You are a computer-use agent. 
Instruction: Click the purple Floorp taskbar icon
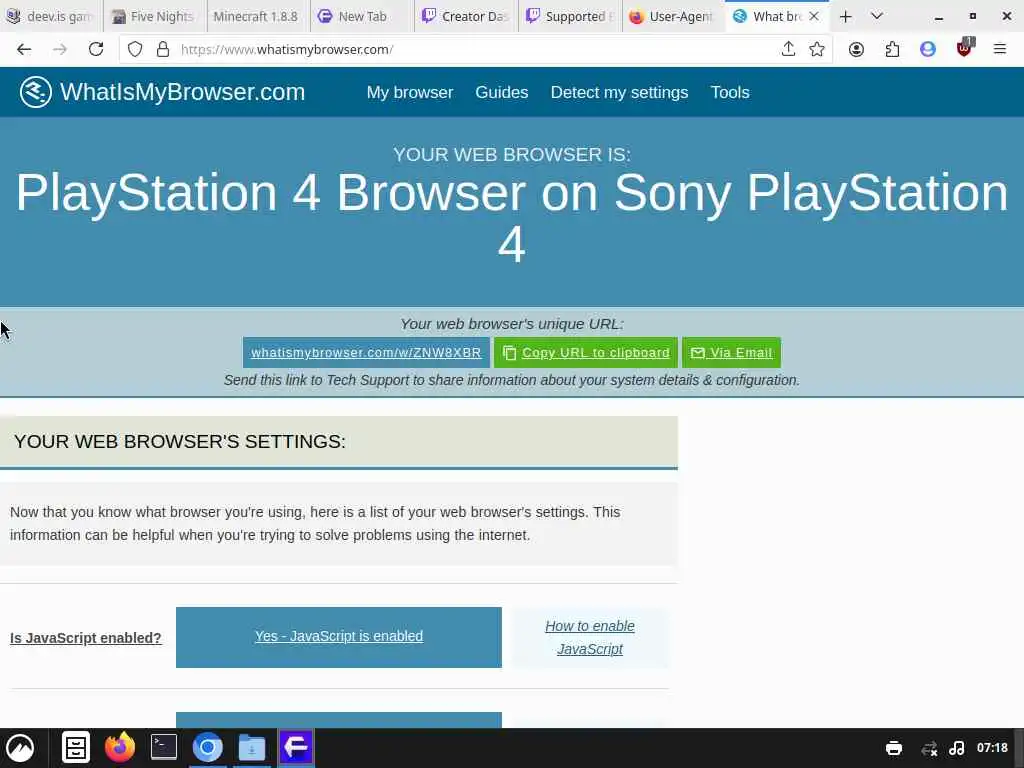[x=296, y=748]
